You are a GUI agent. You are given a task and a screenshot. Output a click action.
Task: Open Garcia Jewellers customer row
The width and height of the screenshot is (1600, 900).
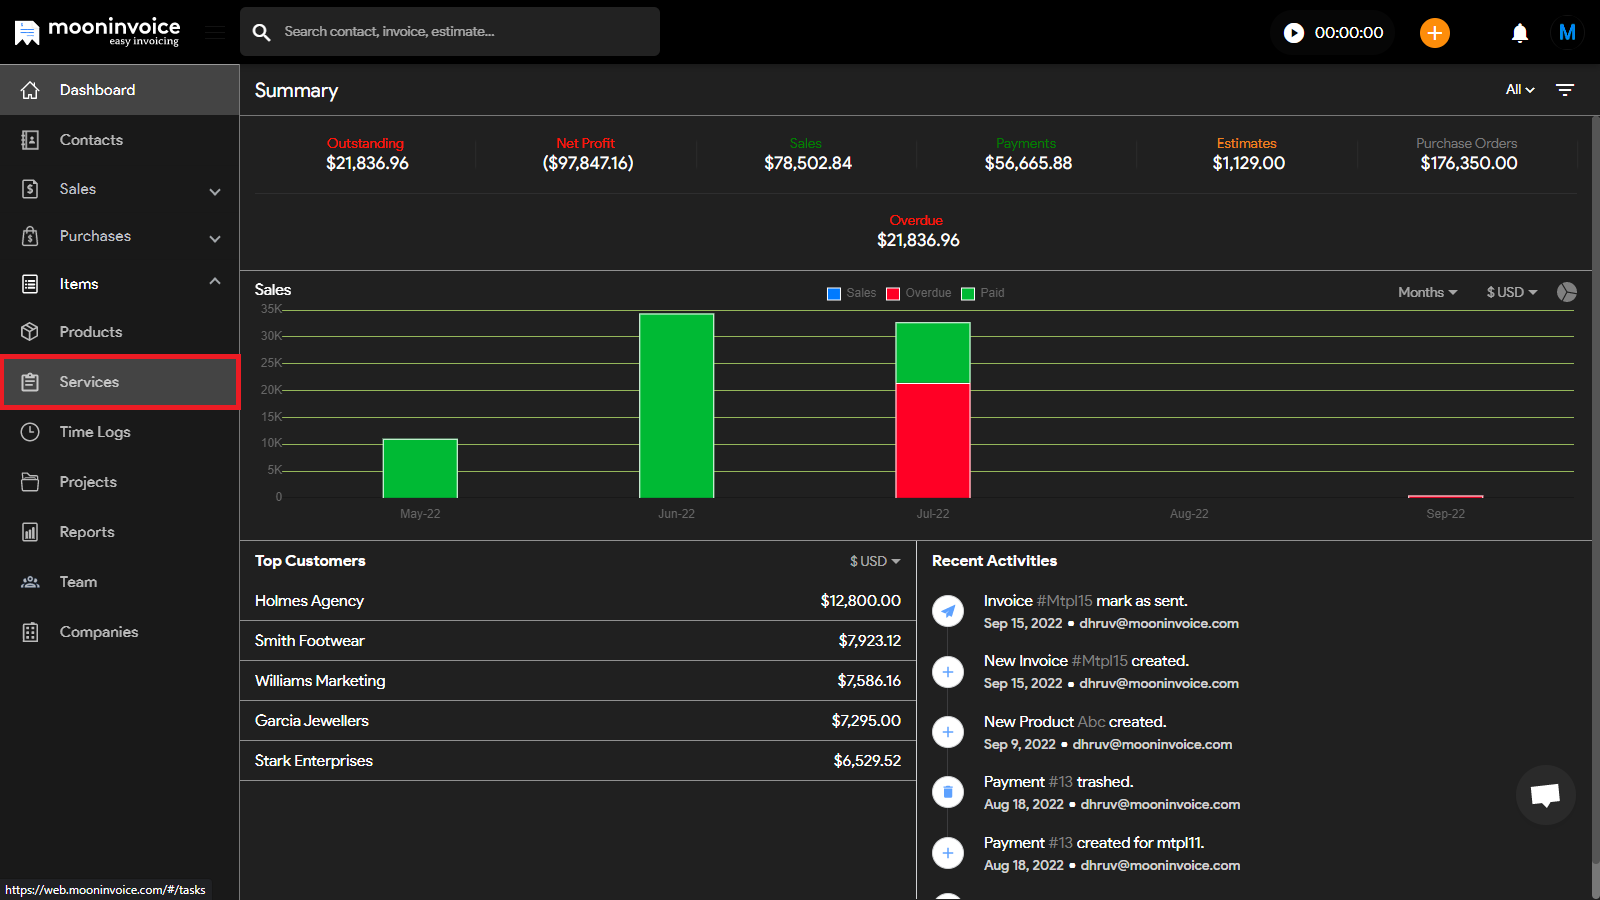pos(578,721)
